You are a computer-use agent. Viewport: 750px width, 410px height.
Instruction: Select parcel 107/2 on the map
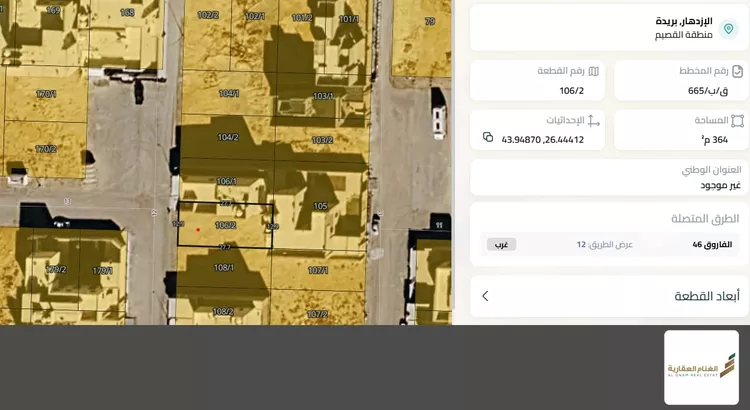click(x=317, y=314)
